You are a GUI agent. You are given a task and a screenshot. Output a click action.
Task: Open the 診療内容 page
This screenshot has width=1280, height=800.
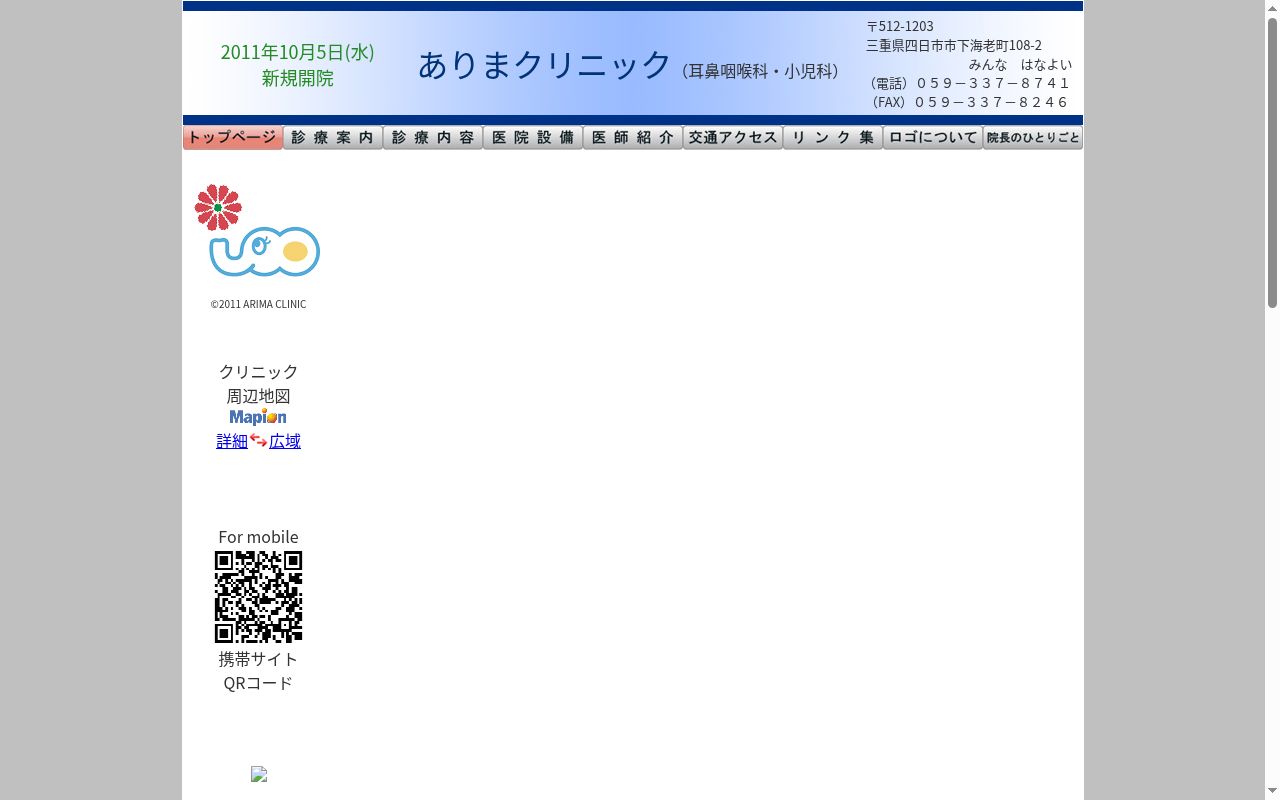tap(433, 138)
